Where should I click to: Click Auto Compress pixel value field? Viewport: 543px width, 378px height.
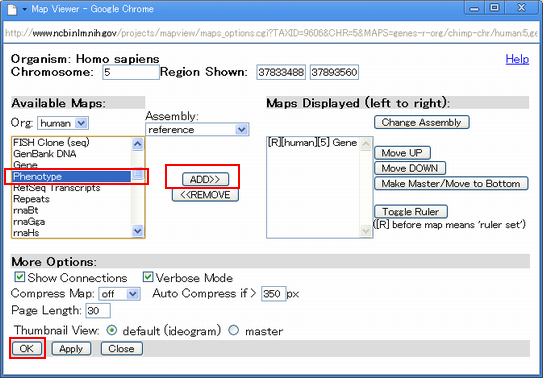[273, 294]
